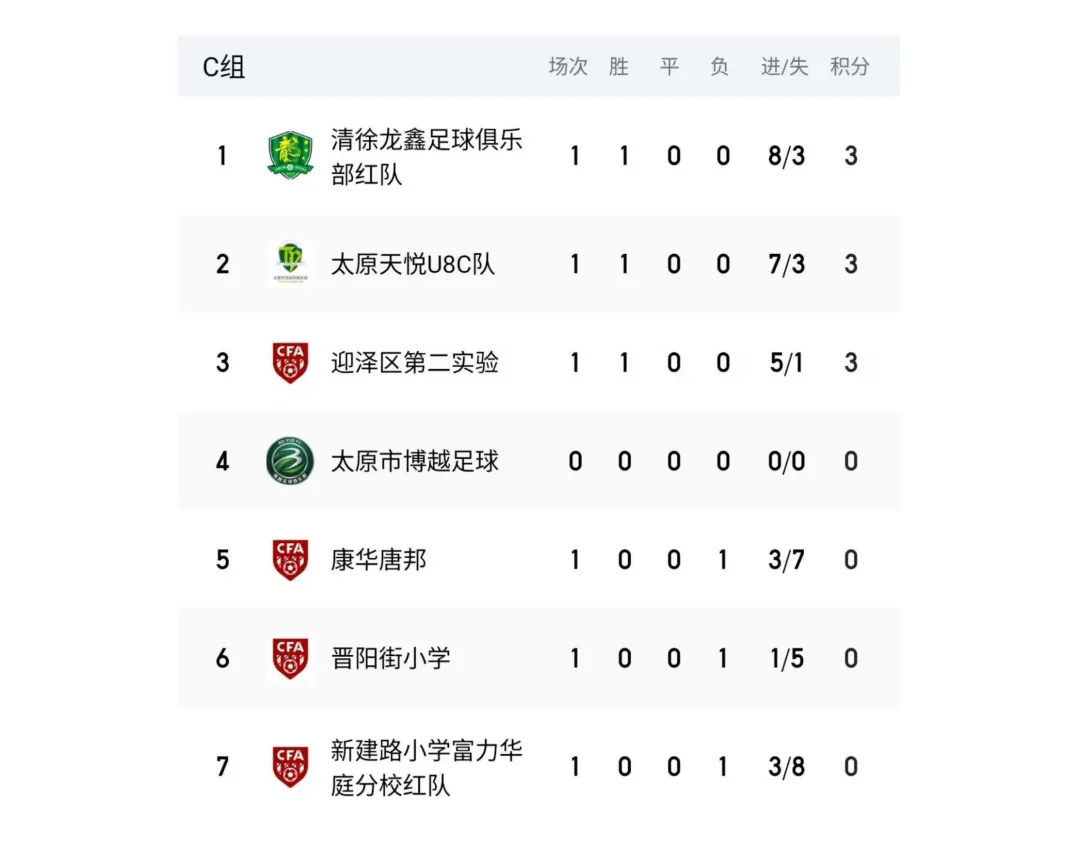Open the 康华唐邦 team name

point(378,559)
